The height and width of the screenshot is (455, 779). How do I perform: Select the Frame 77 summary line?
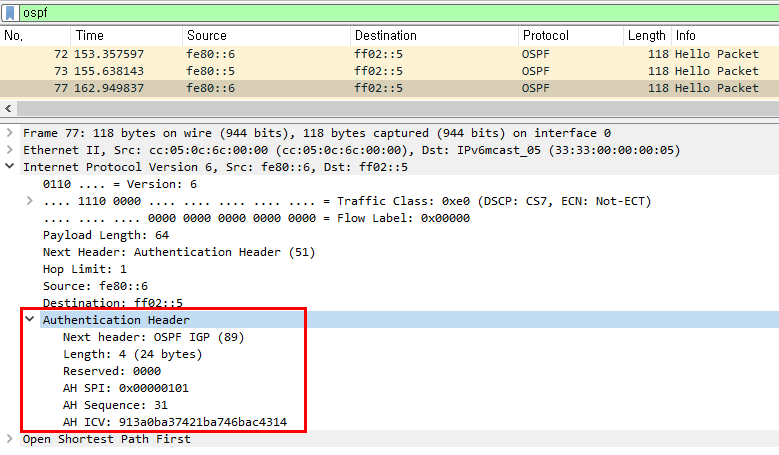pos(317,133)
